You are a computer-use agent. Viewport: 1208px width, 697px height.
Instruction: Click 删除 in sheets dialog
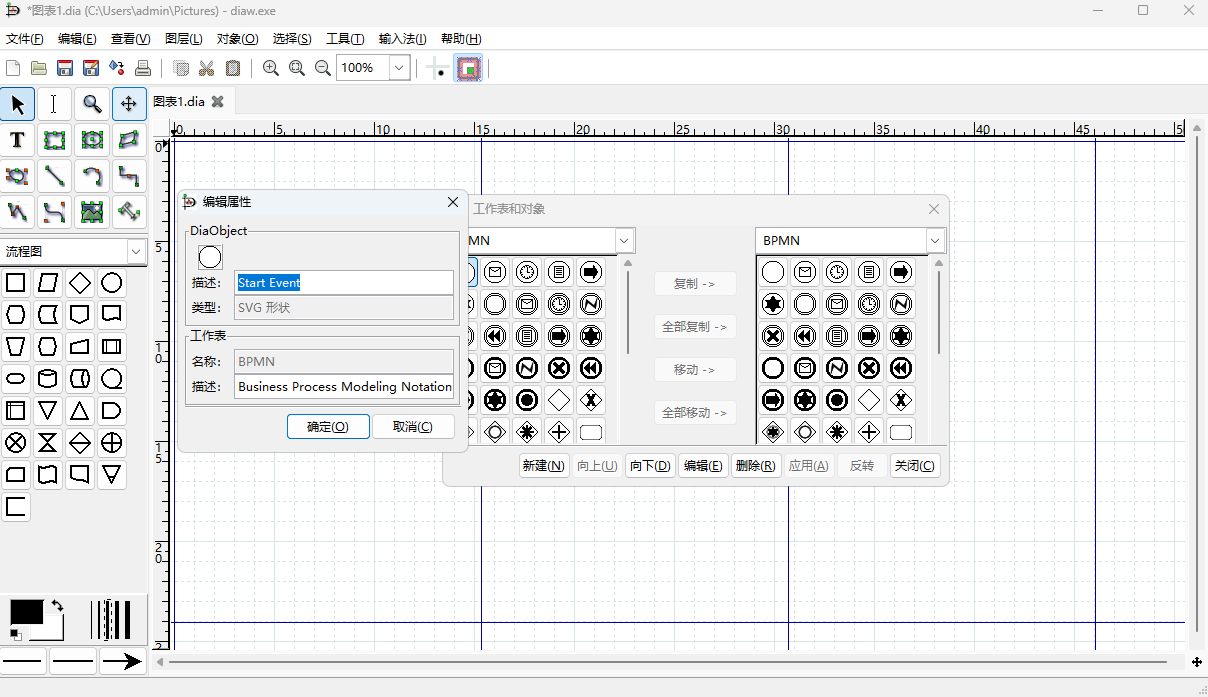coord(755,466)
